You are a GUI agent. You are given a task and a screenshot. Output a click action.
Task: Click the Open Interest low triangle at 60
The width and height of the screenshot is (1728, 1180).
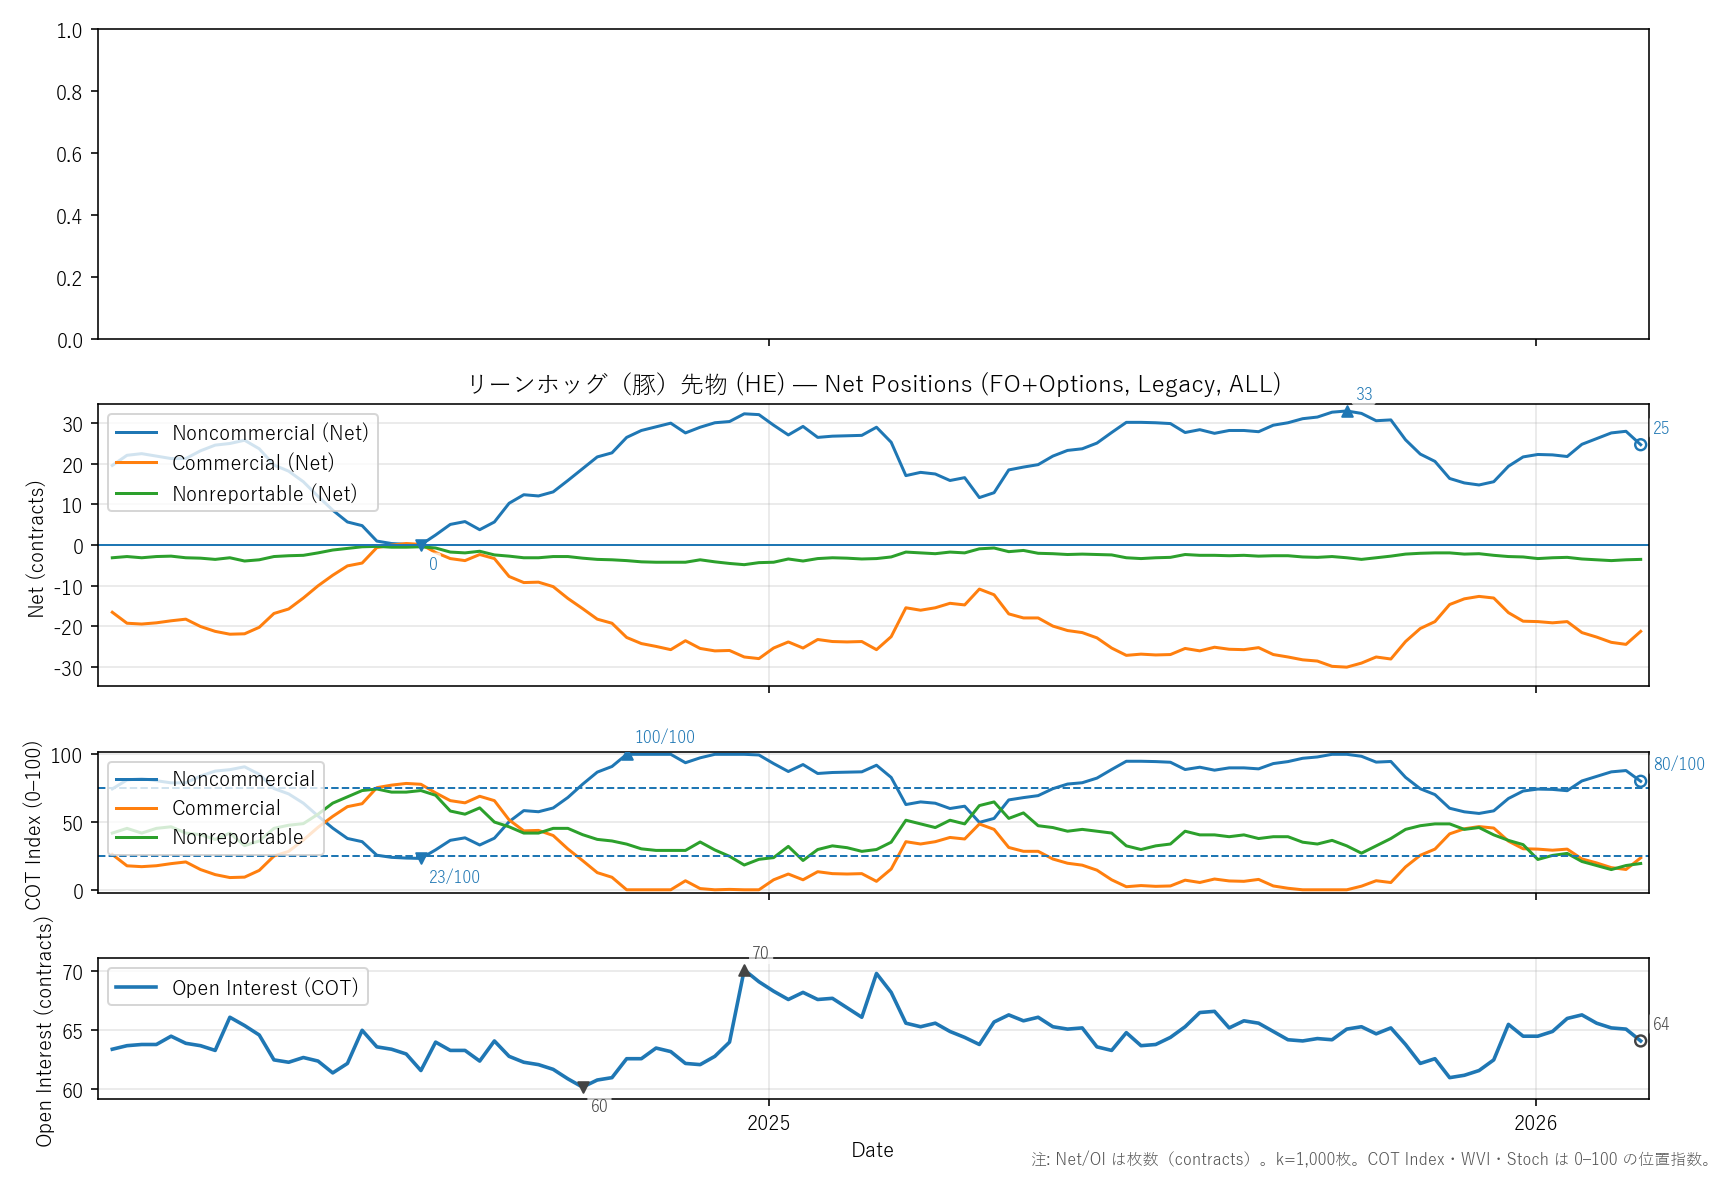(x=583, y=1088)
